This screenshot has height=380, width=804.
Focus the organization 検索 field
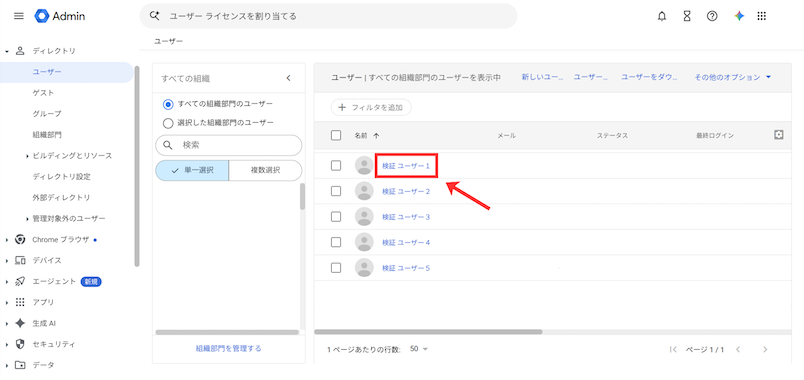229,145
